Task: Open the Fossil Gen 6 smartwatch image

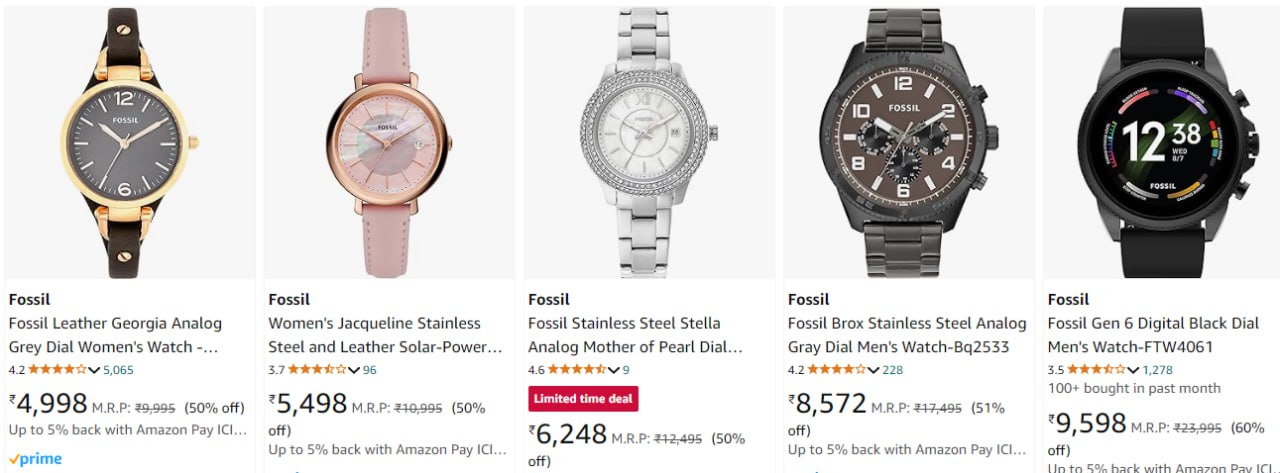Action: 1161,142
